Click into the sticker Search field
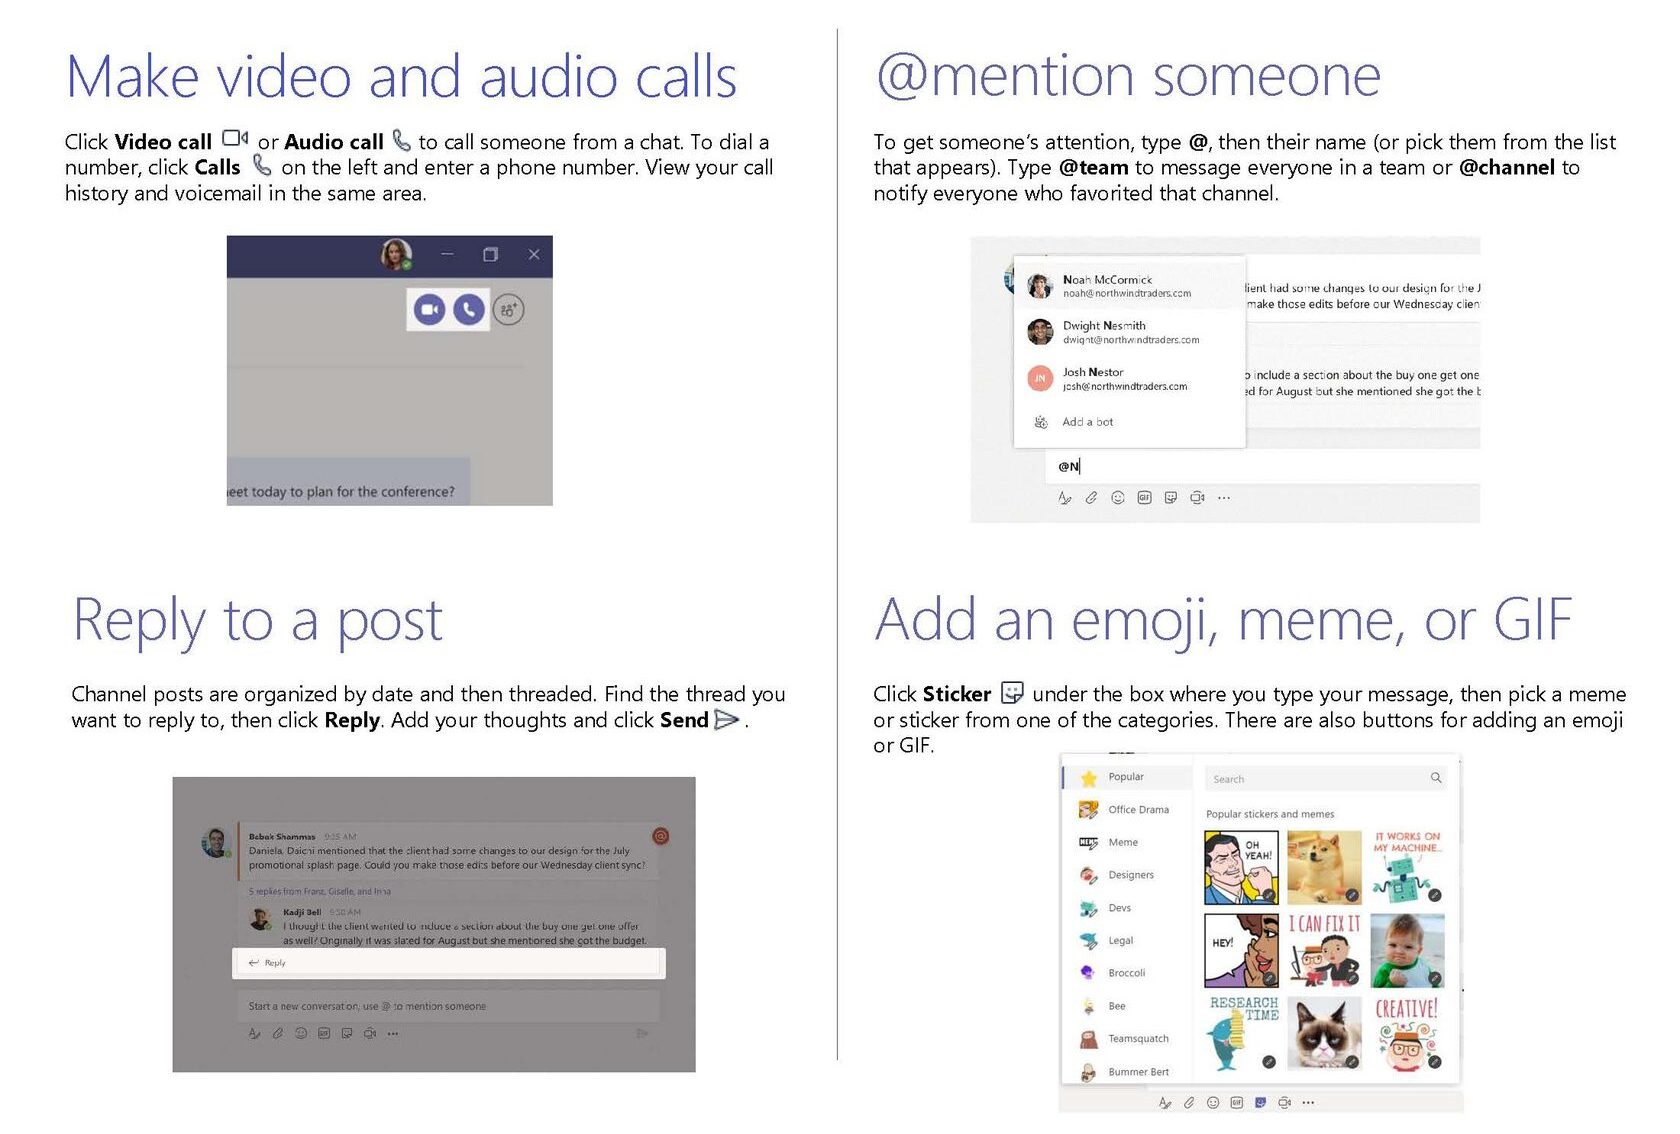 (x=1315, y=779)
